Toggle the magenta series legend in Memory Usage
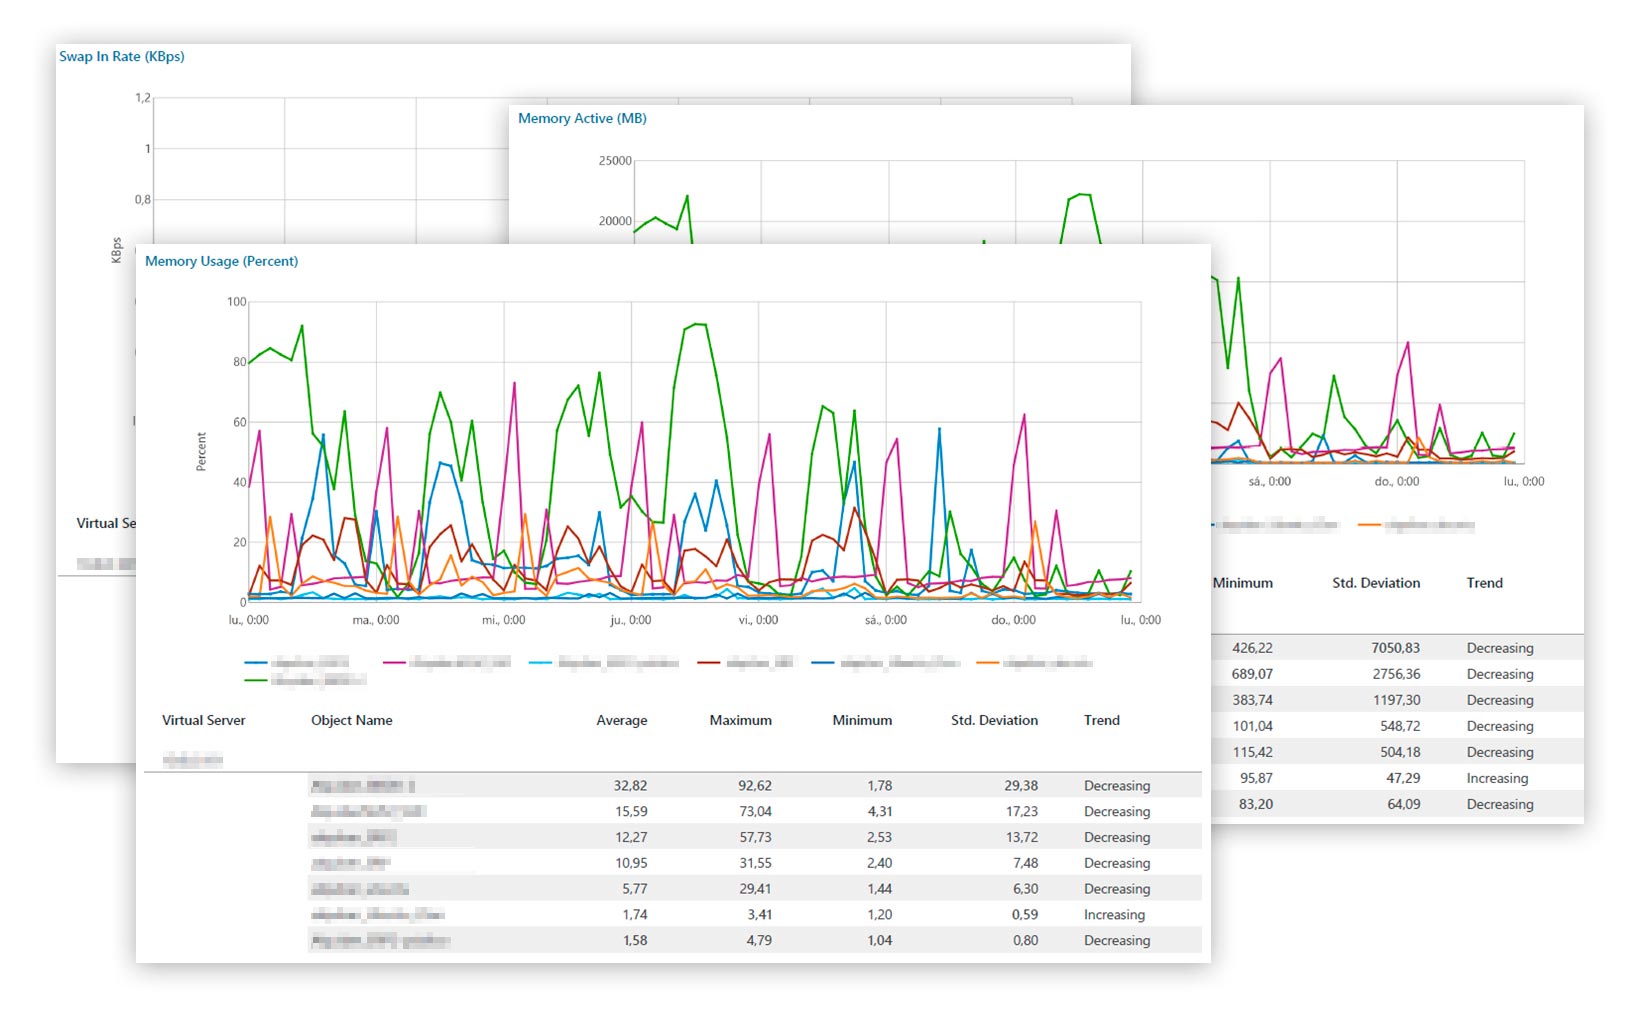The image size is (1652, 1014). point(446,662)
